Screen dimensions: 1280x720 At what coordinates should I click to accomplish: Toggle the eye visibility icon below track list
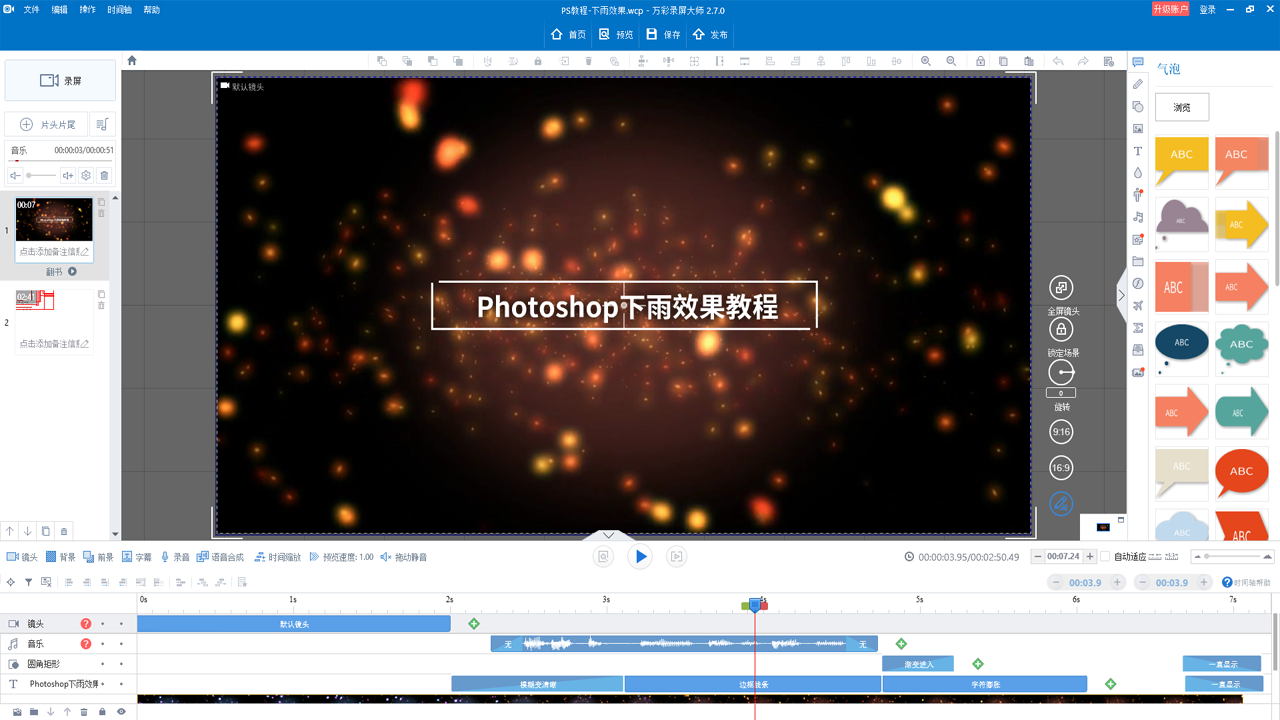click(x=121, y=712)
